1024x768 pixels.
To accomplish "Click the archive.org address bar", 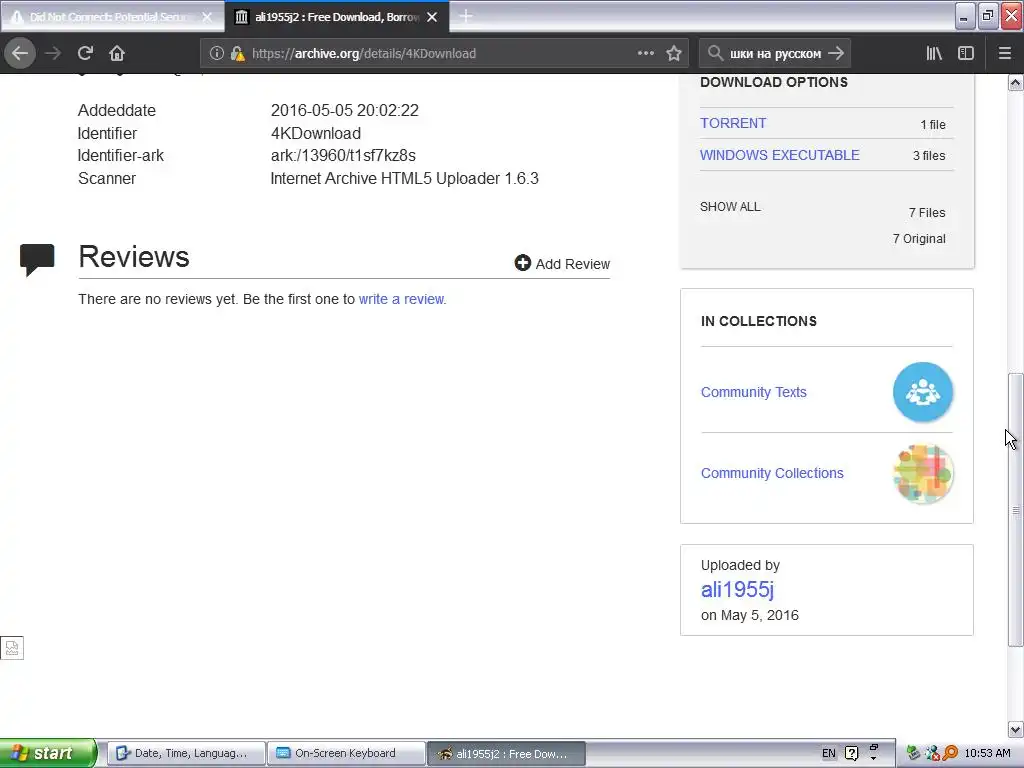I will 444,54.
